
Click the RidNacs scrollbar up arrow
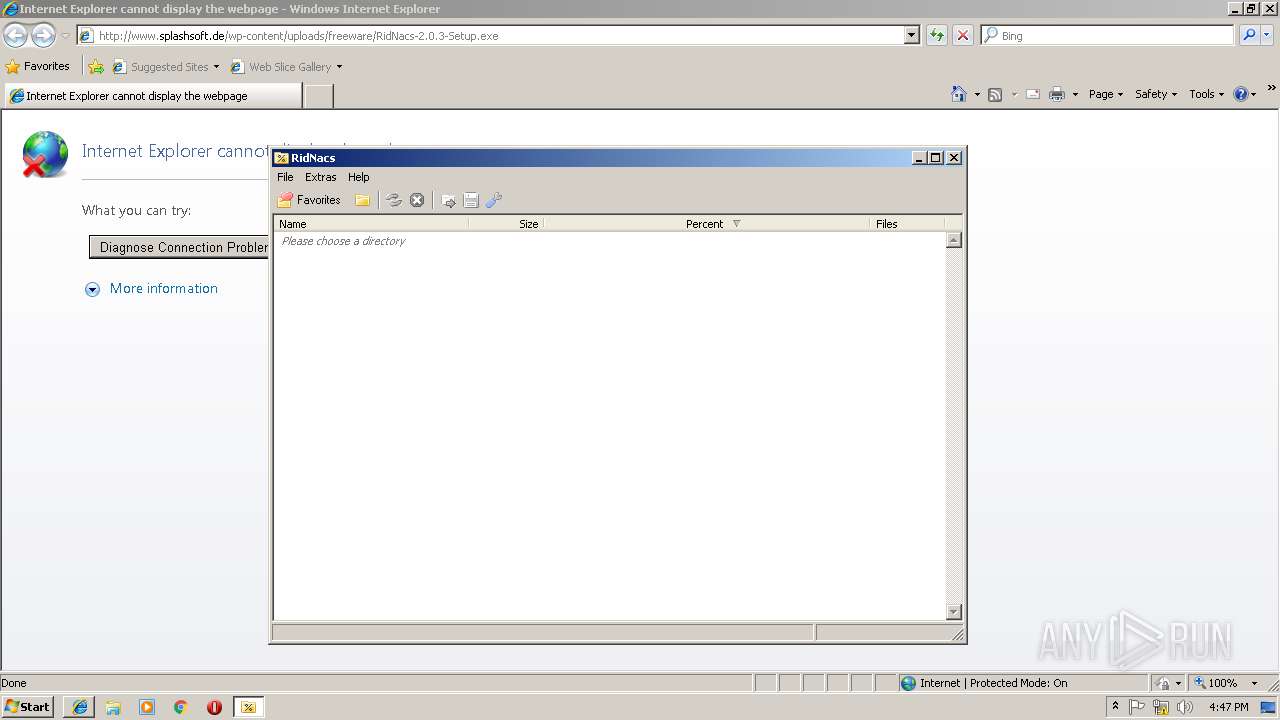[x=953, y=240]
